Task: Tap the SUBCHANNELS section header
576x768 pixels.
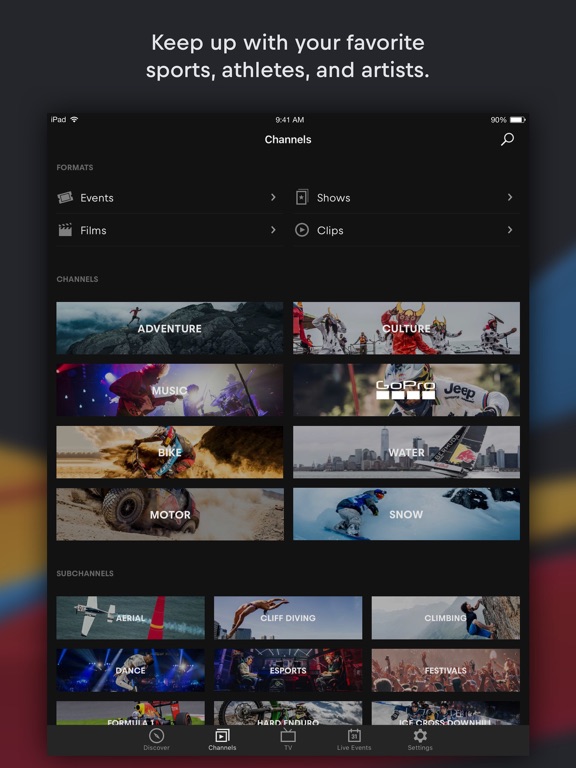Action: [x=85, y=573]
